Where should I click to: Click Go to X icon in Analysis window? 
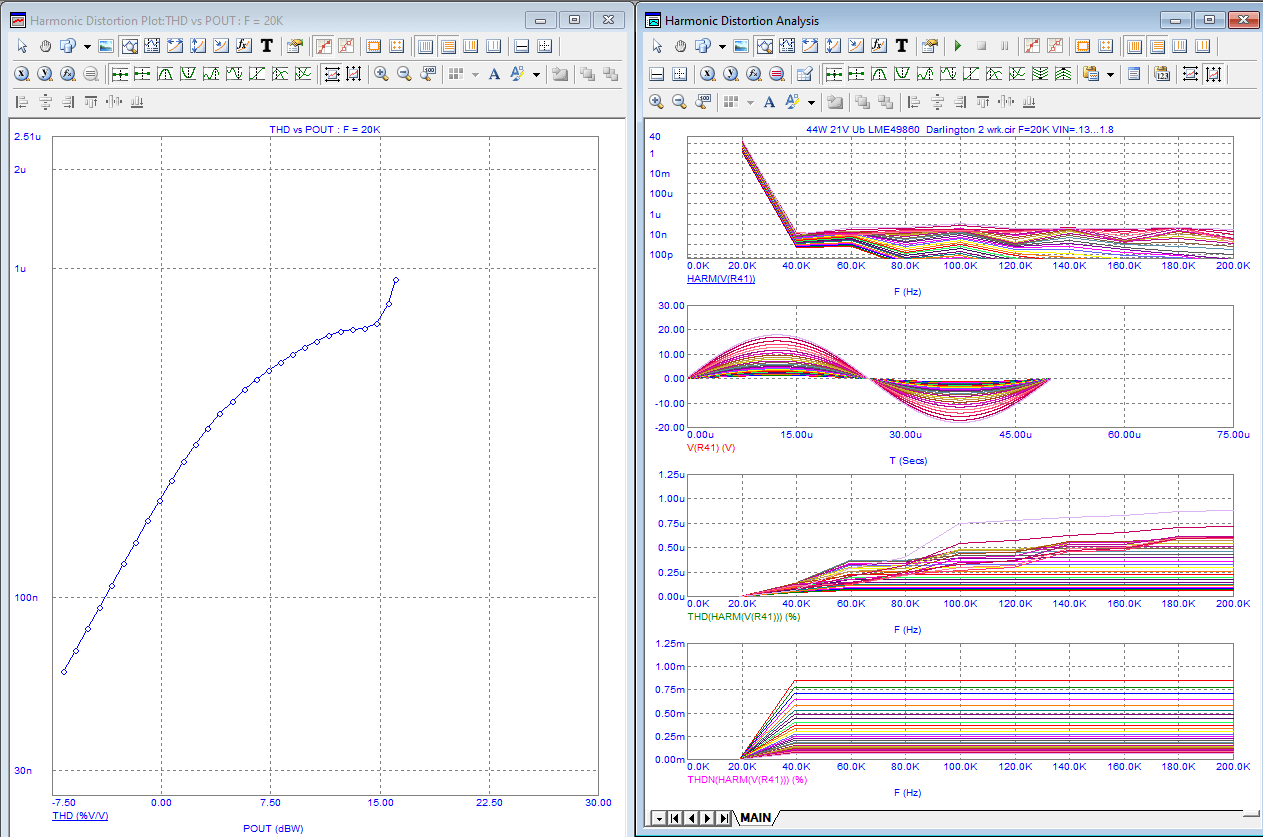point(708,74)
